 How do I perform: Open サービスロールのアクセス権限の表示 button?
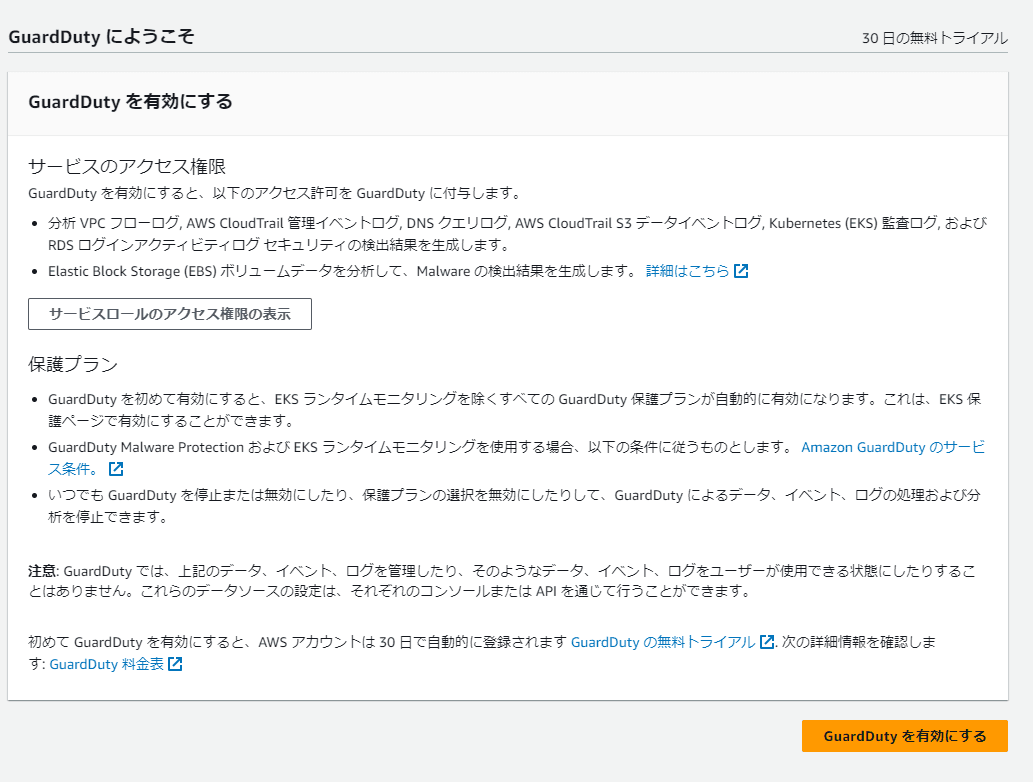click(170, 314)
